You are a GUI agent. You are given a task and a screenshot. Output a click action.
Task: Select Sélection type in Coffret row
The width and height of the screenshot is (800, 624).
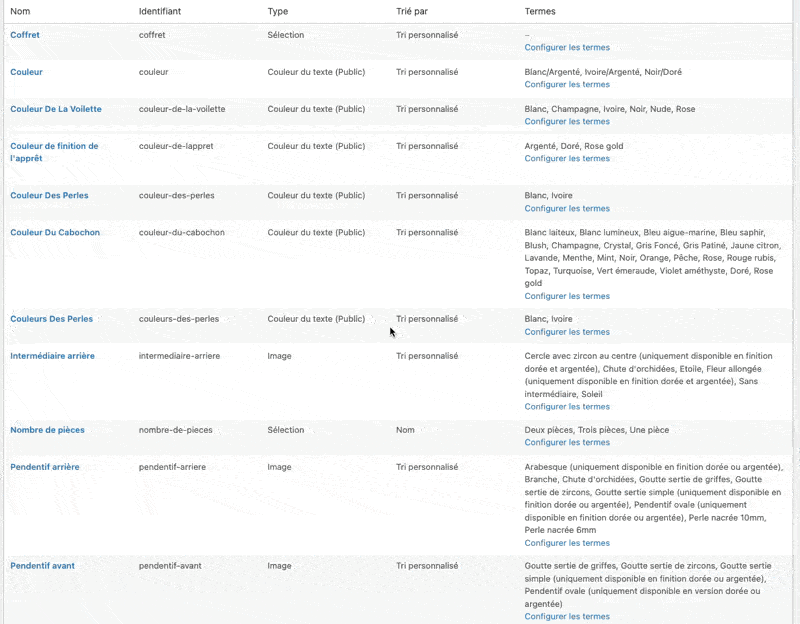(x=286, y=35)
